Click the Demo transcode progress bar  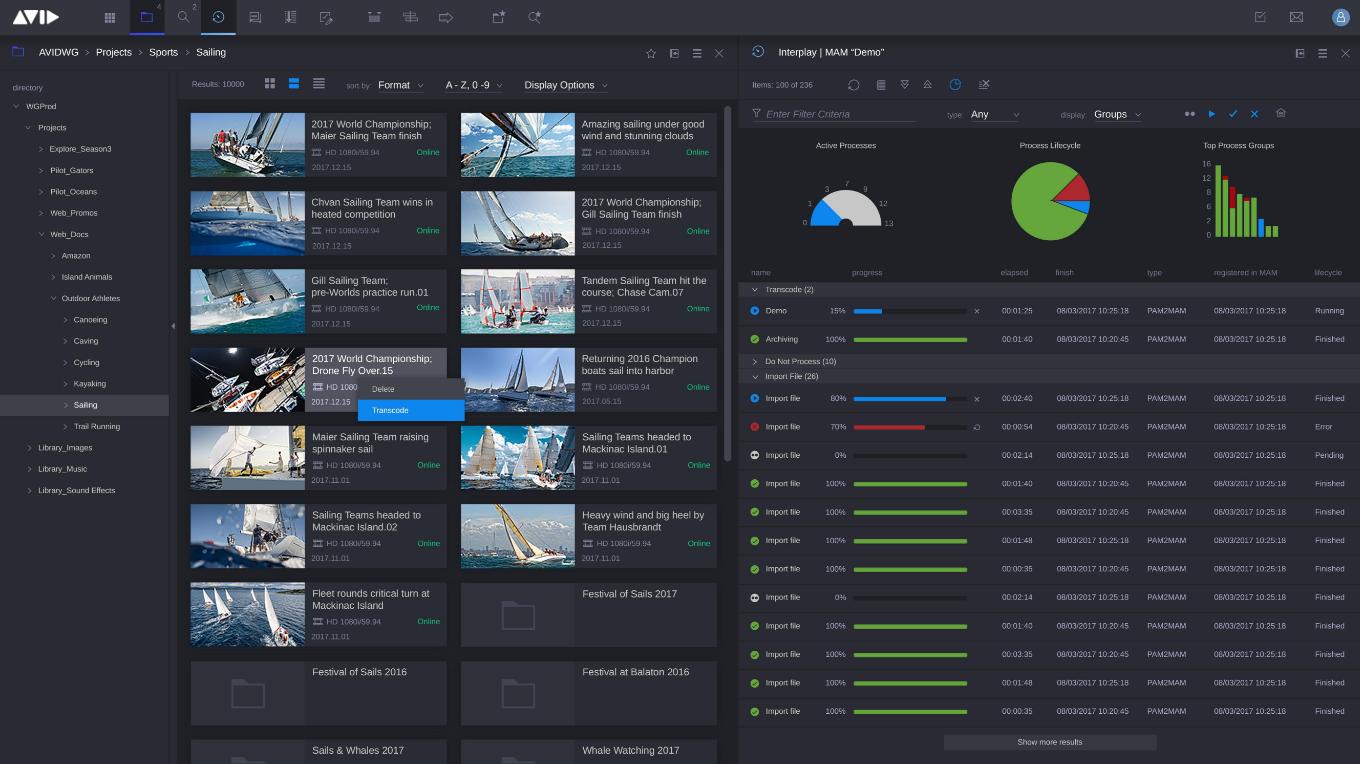909,311
